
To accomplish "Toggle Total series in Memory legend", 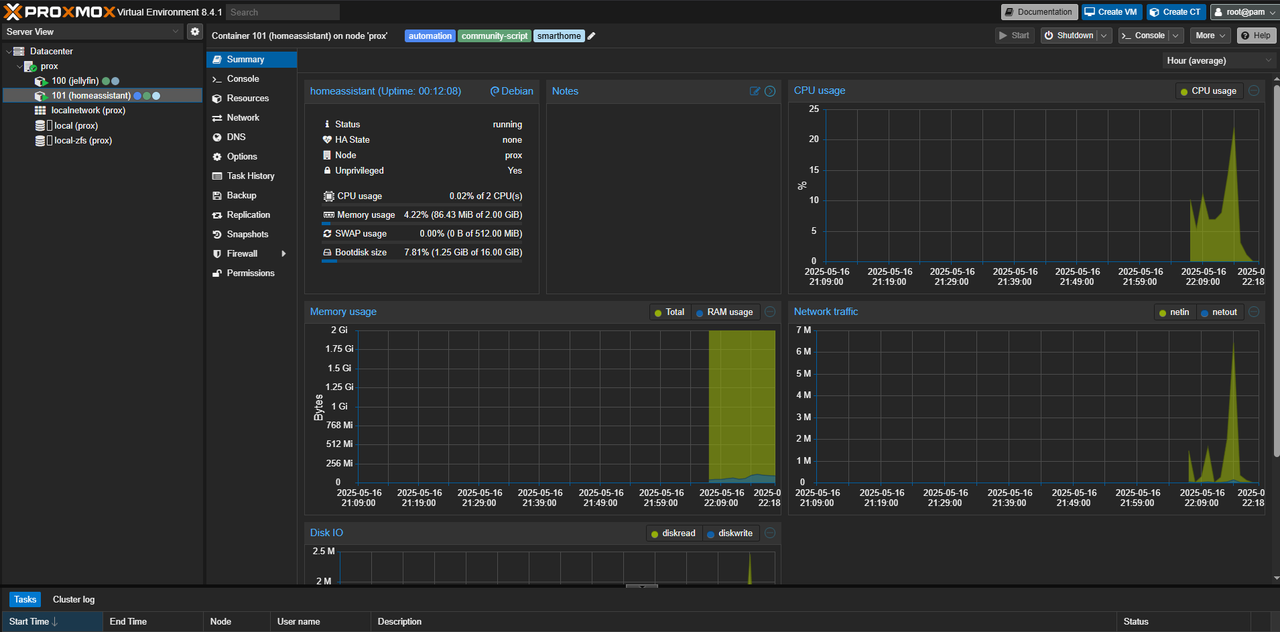I will (670, 312).
